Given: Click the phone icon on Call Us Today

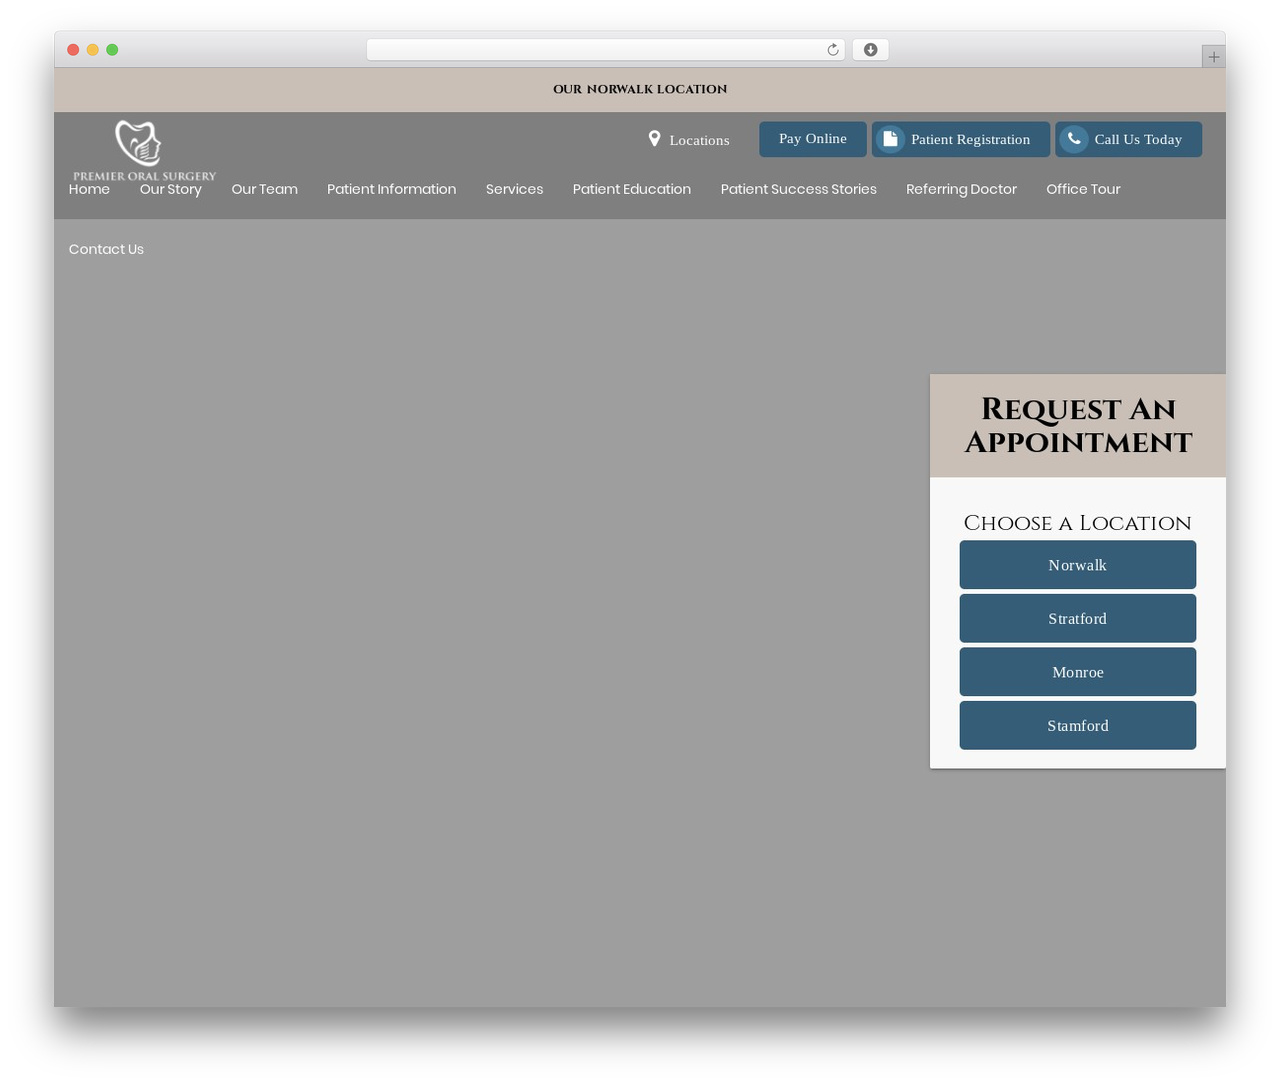Looking at the screenshot, I should (x=1074, y=139).
